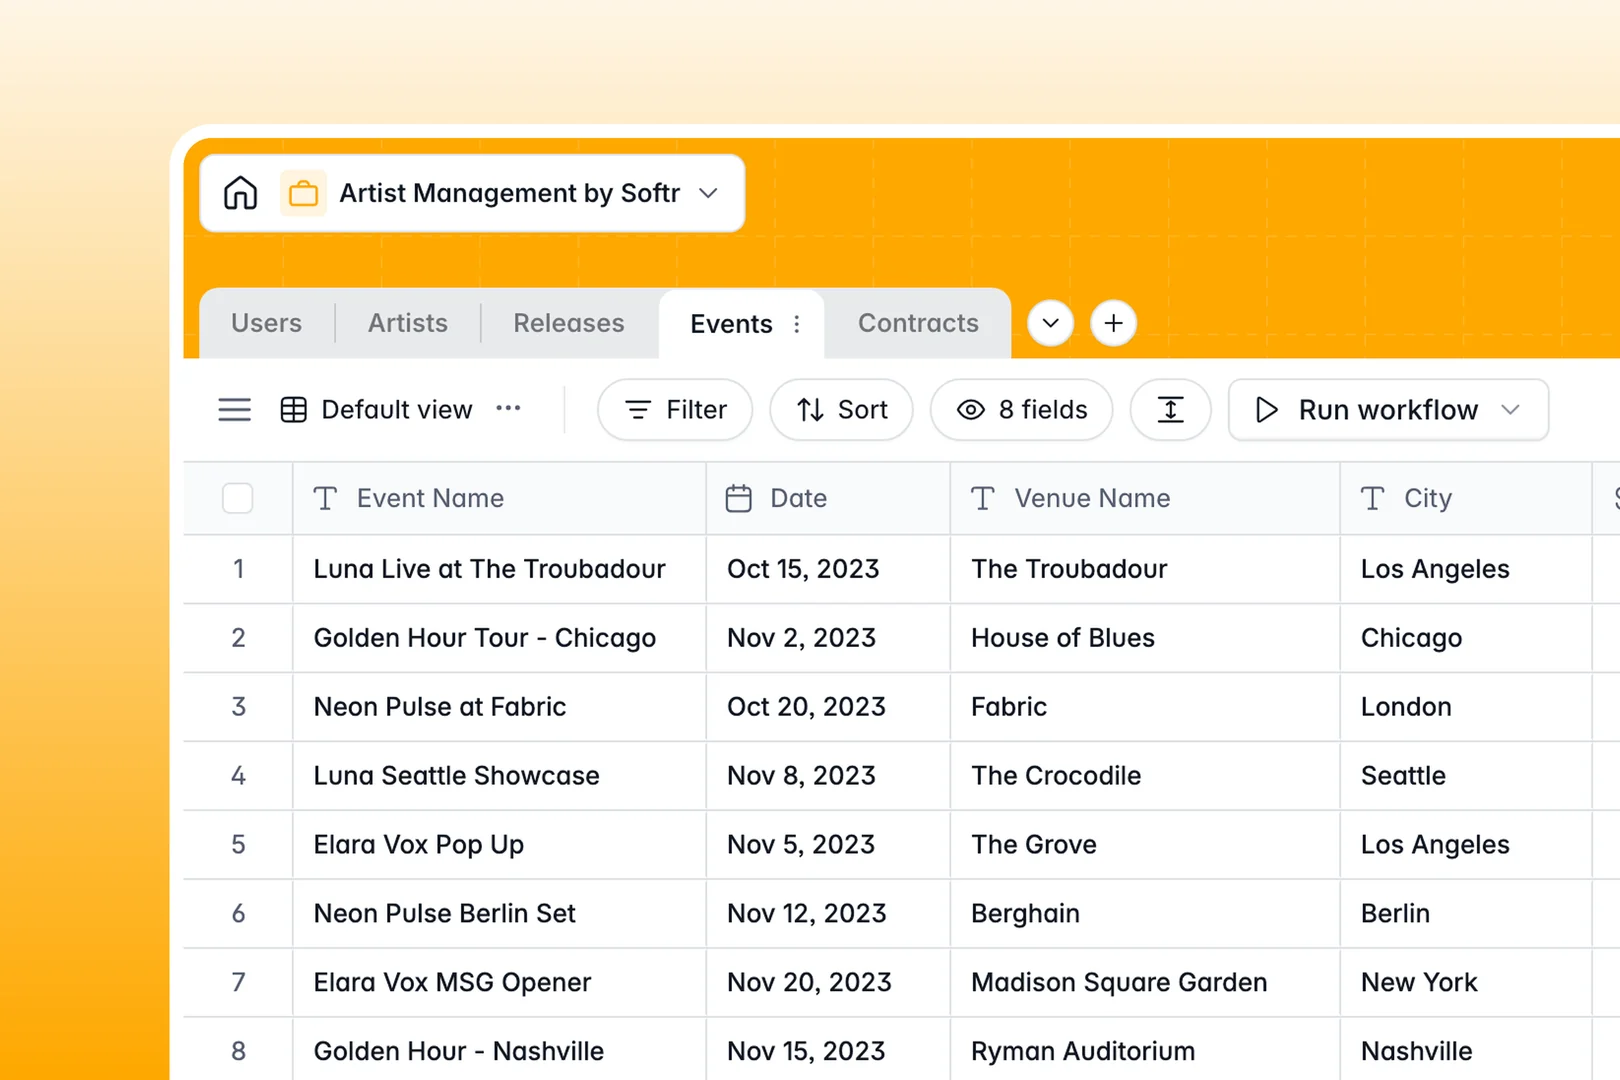Select the Default view grid icon
Image resolution: width=1620 pixels, height=1080 pixels.
click(x=294, y=410)
